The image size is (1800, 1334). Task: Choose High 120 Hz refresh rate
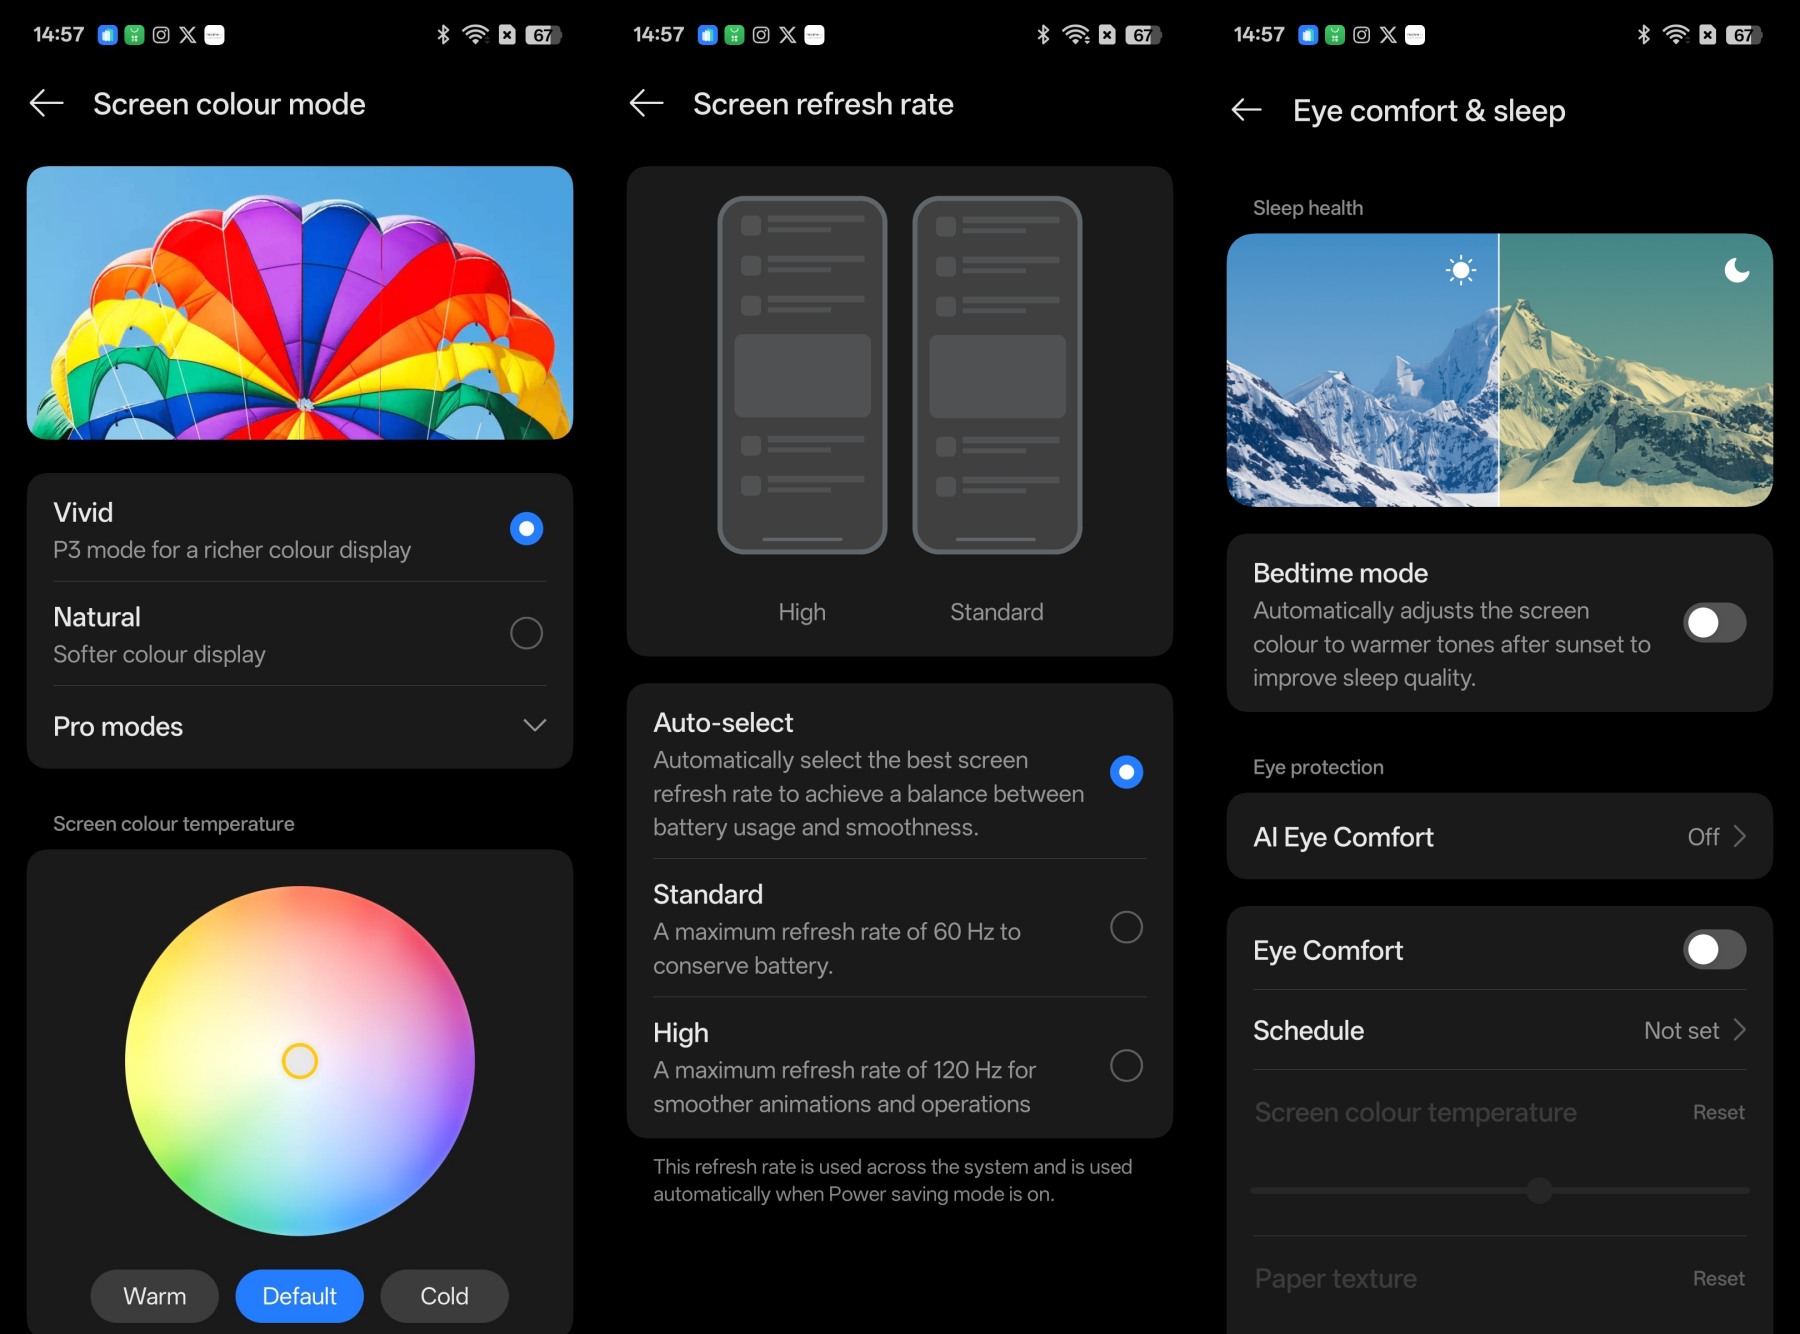tap(1126, 1066)
